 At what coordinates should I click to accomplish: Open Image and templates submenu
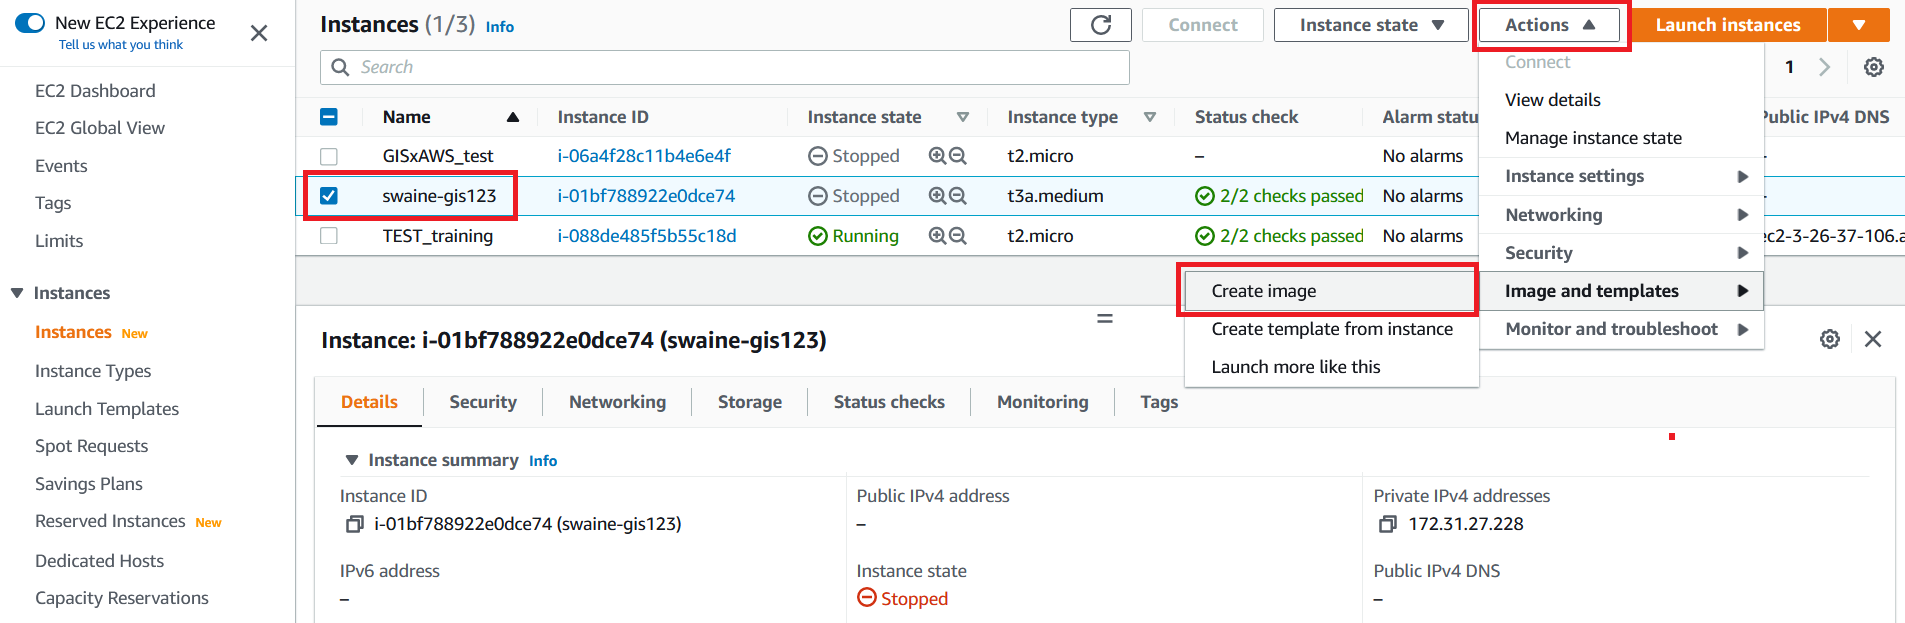click(x=1621, y=291)
